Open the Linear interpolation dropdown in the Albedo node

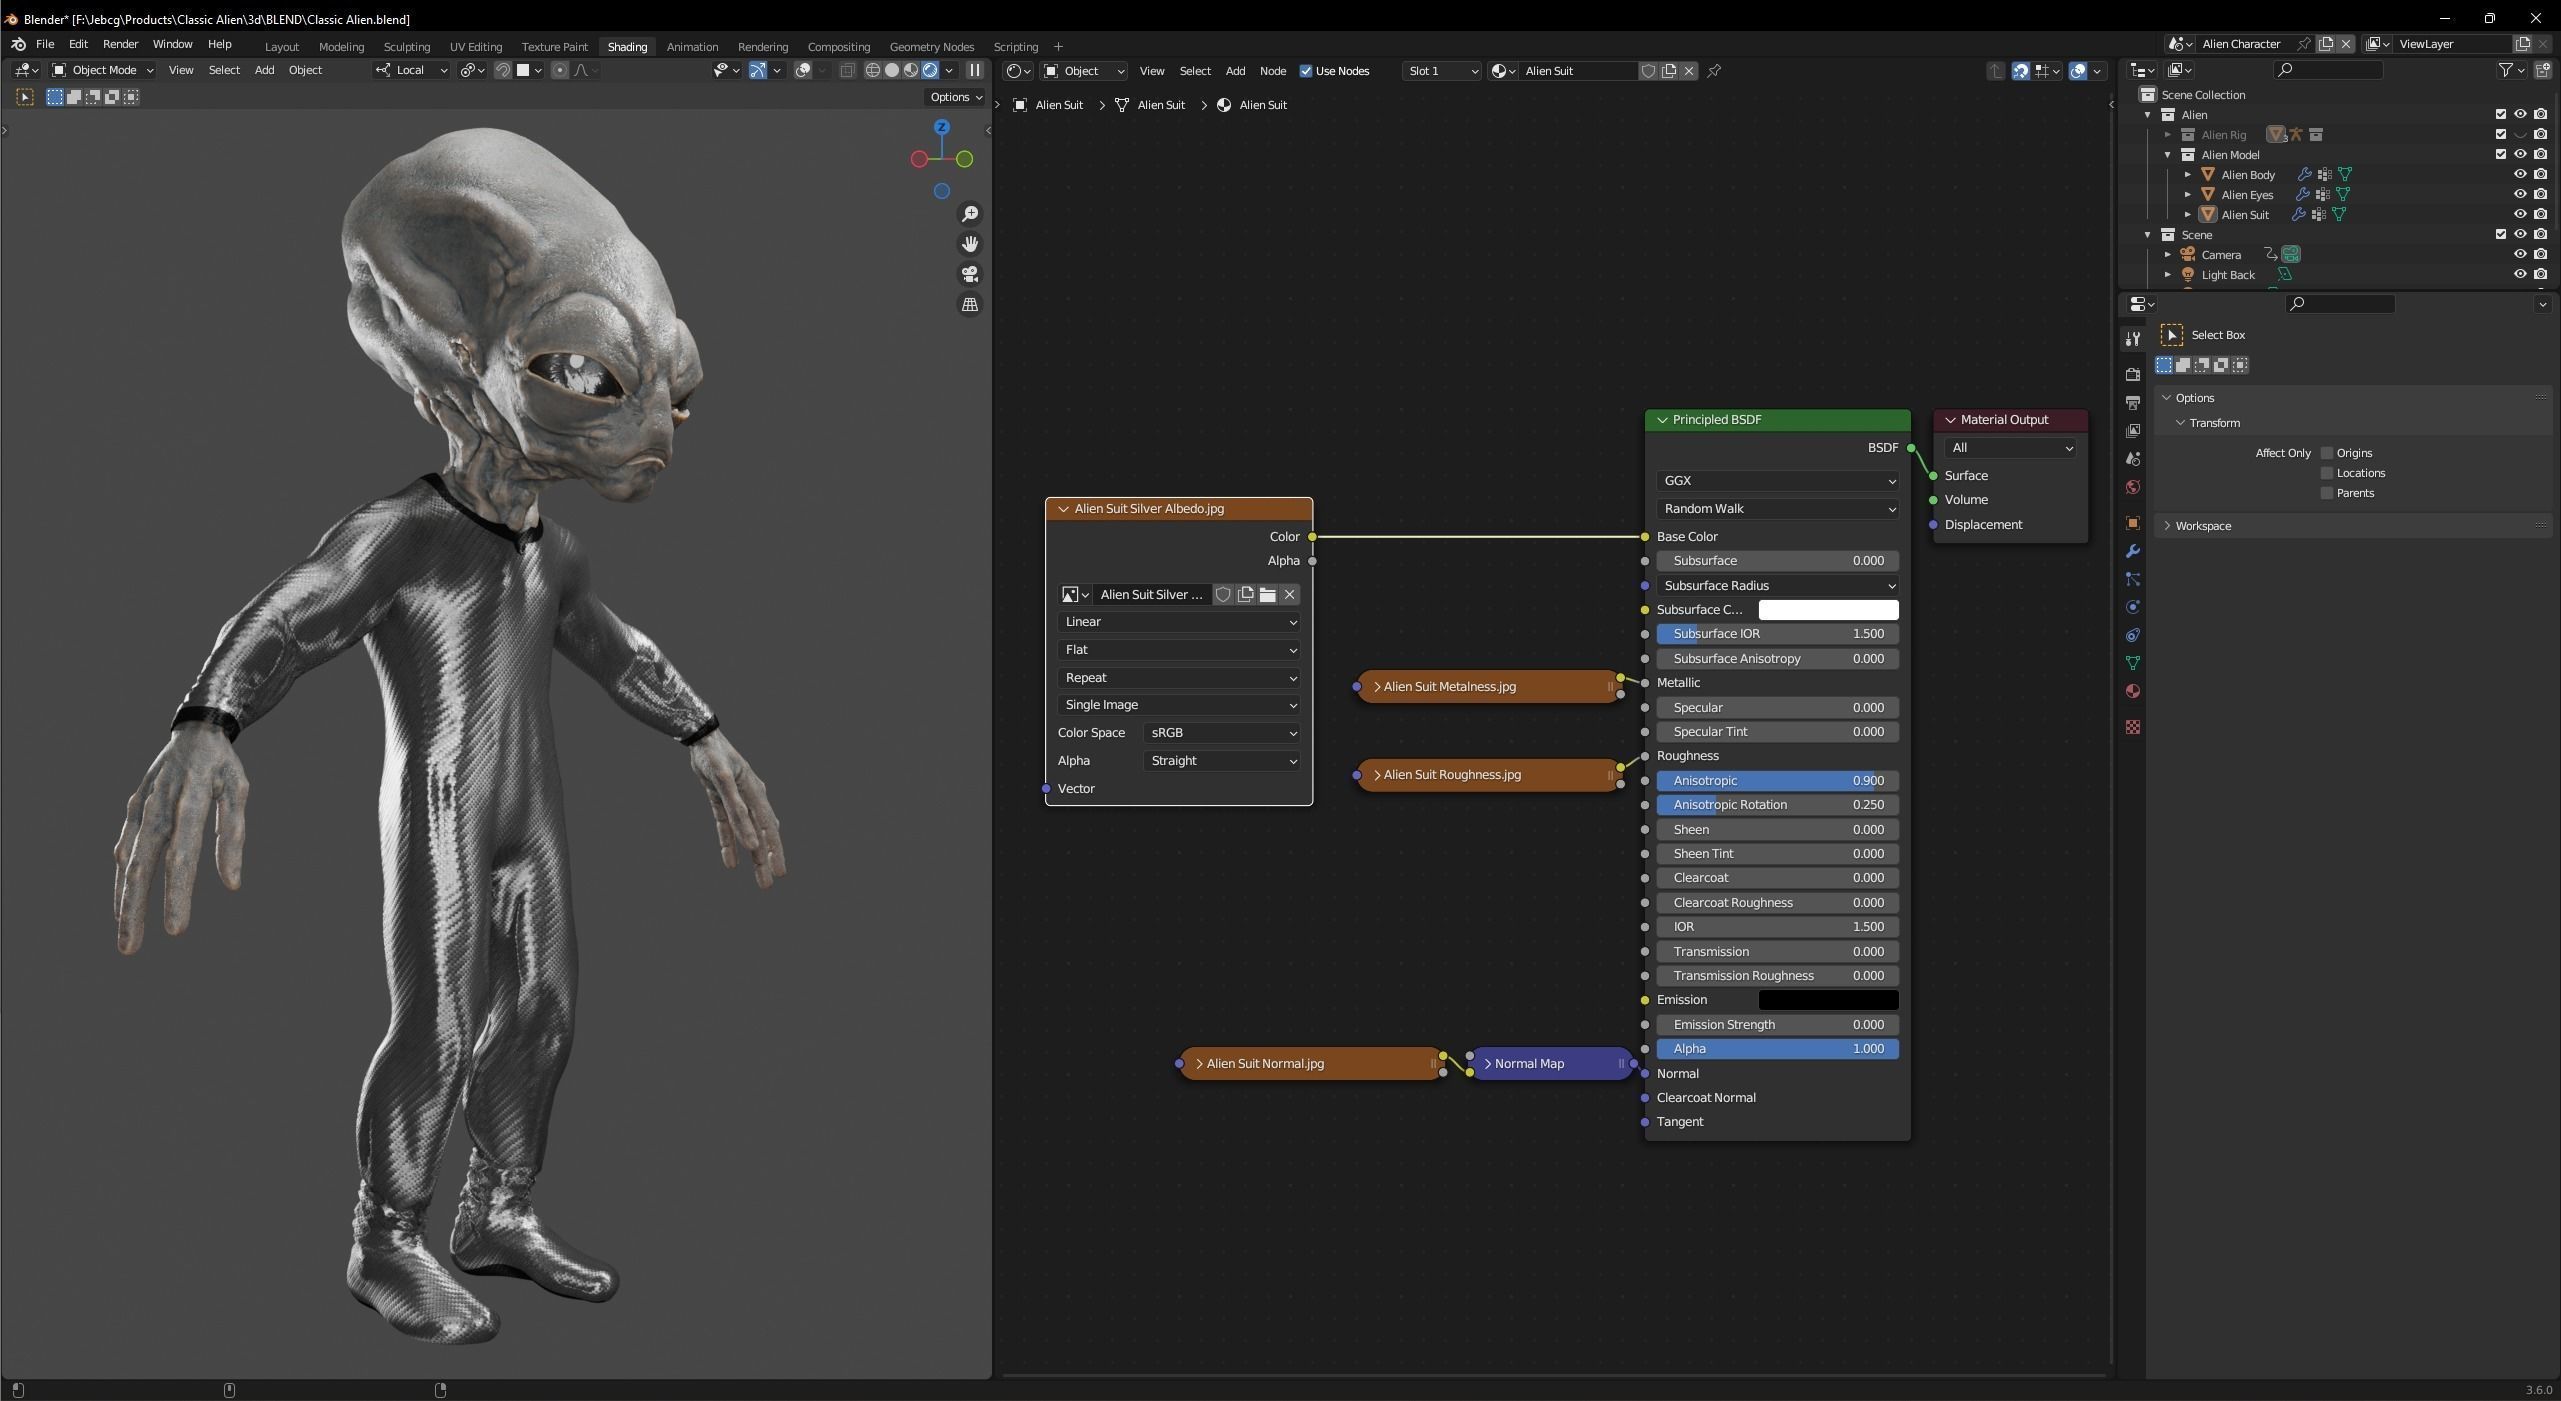(x=1178, y=622)
